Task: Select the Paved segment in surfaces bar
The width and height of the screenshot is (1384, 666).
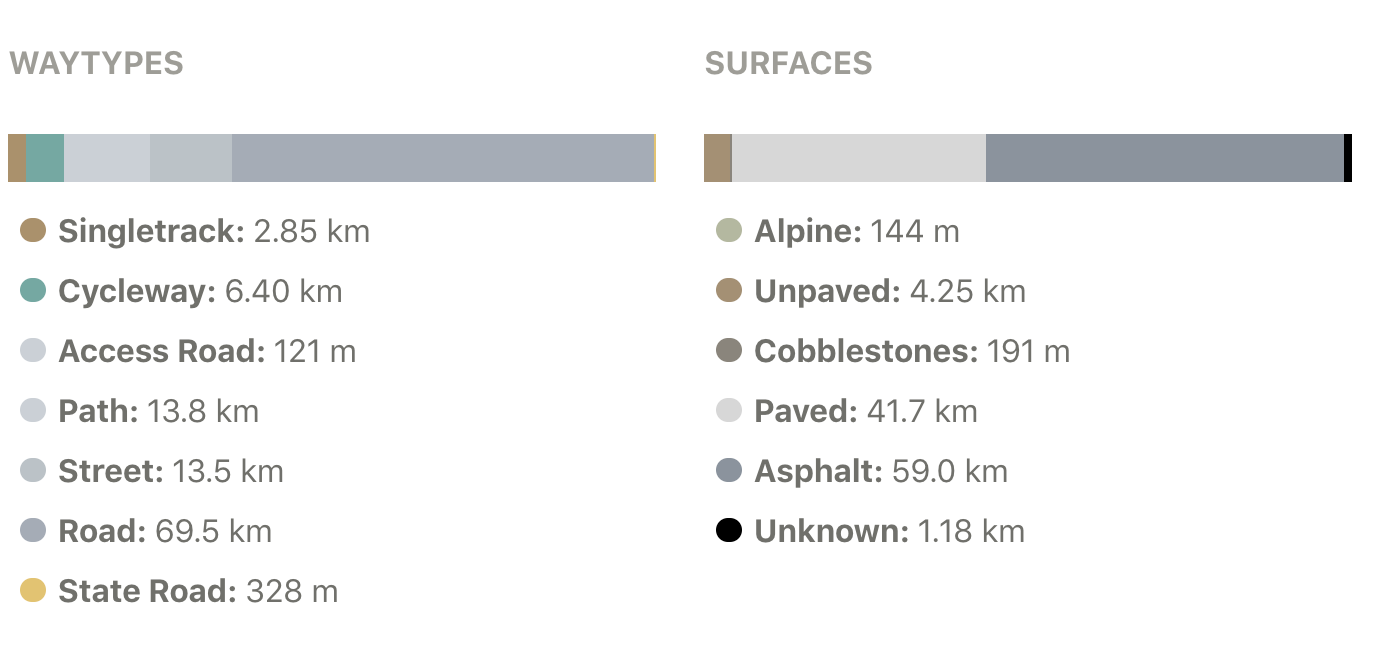Action: [859, 158]
